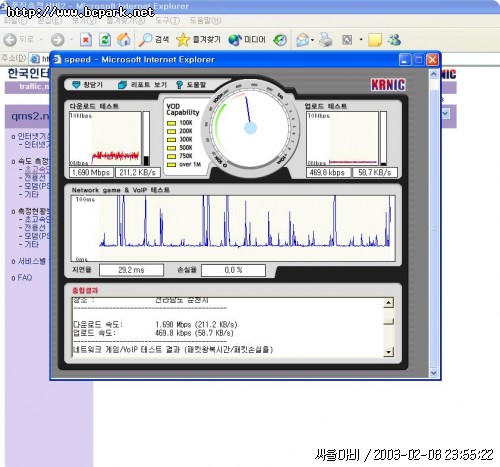
Task: Click the download speed field 1,690 Mbps
Action: click(91, 172)
